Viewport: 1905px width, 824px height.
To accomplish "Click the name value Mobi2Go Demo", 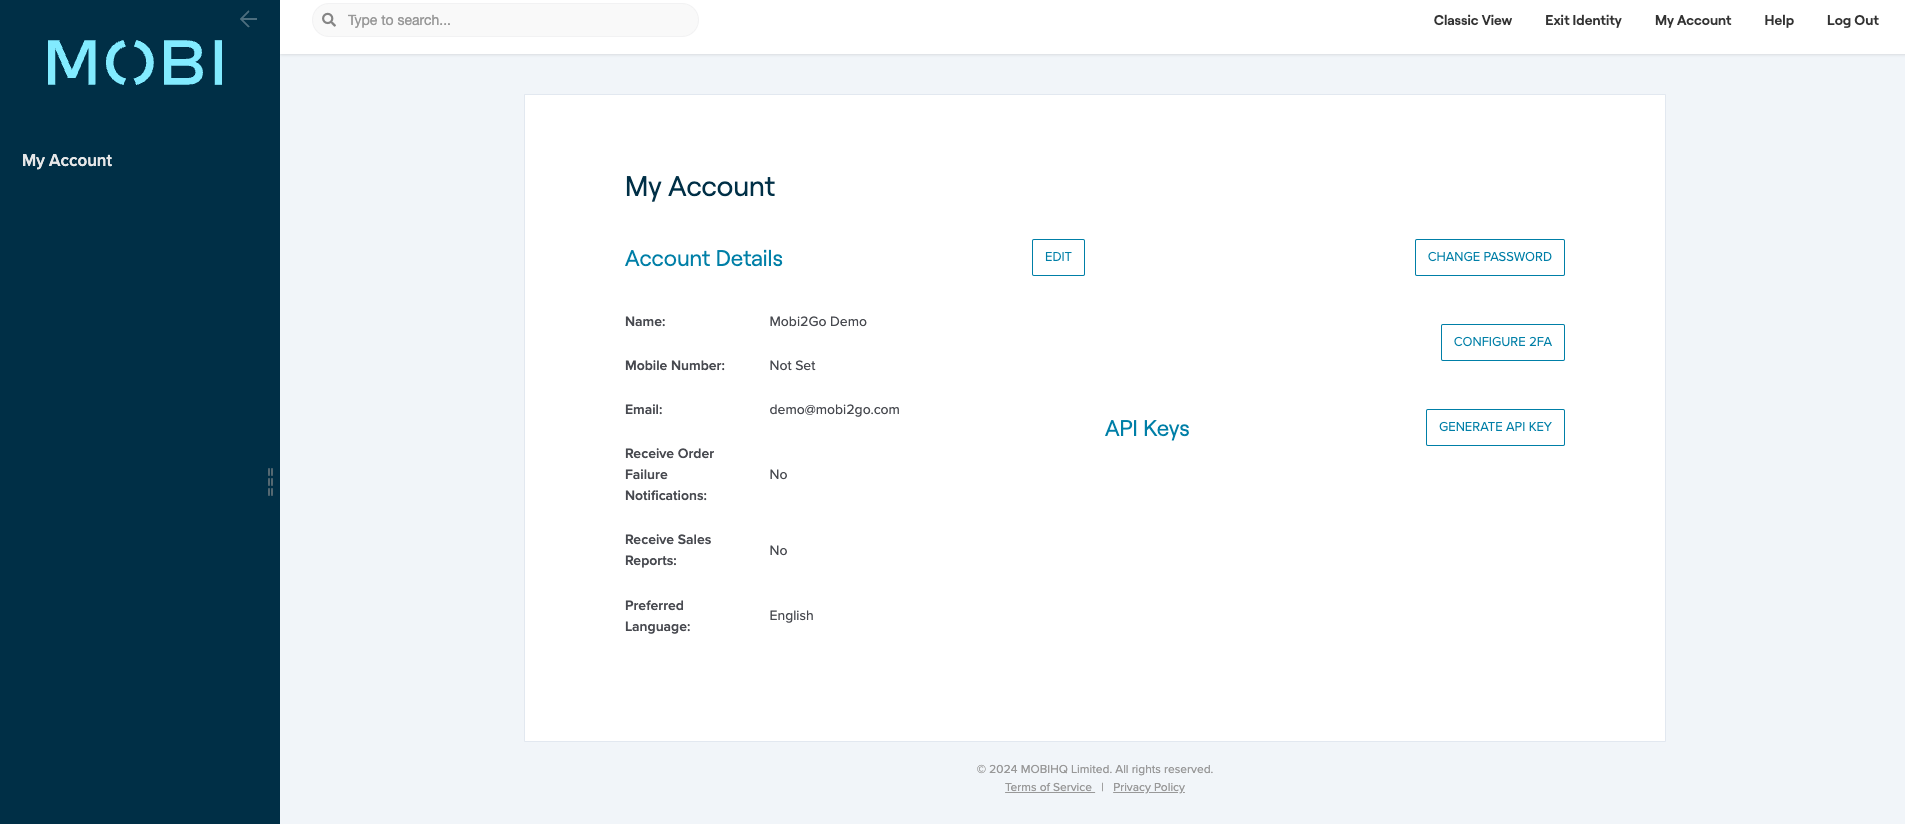I will 818,321.
